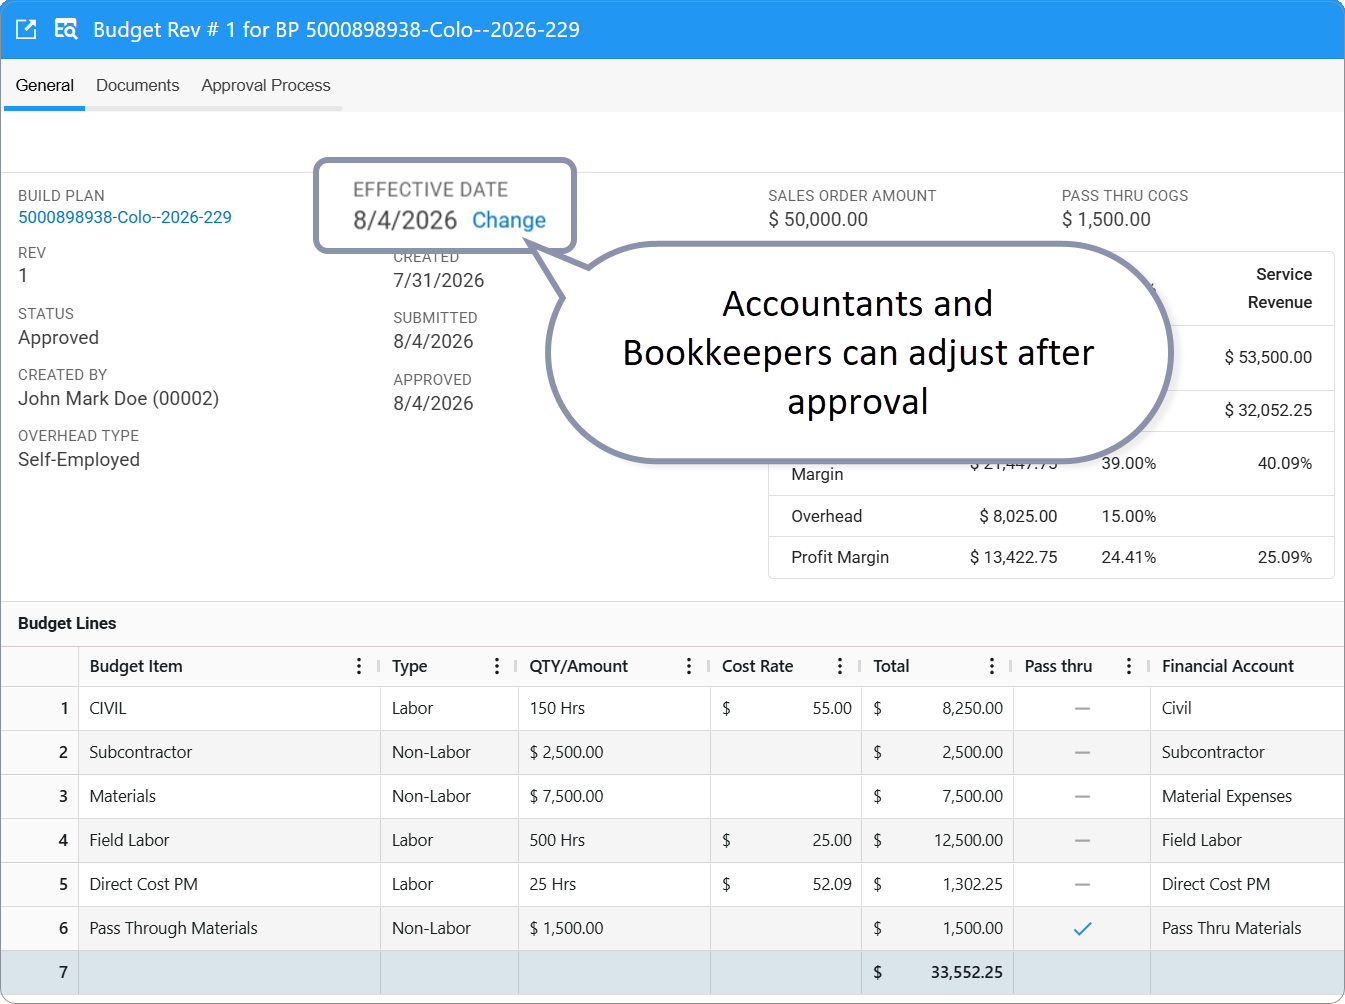Click the 150 Hrs quantity cell

pyautogui.click(x=614, y=708)
